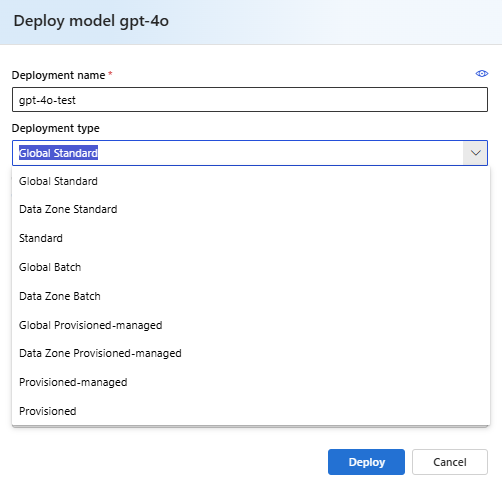This screenshot has width=502, height=493.
Task: Choose Data Zone Batch option
Action: click(x=251, y=296)
